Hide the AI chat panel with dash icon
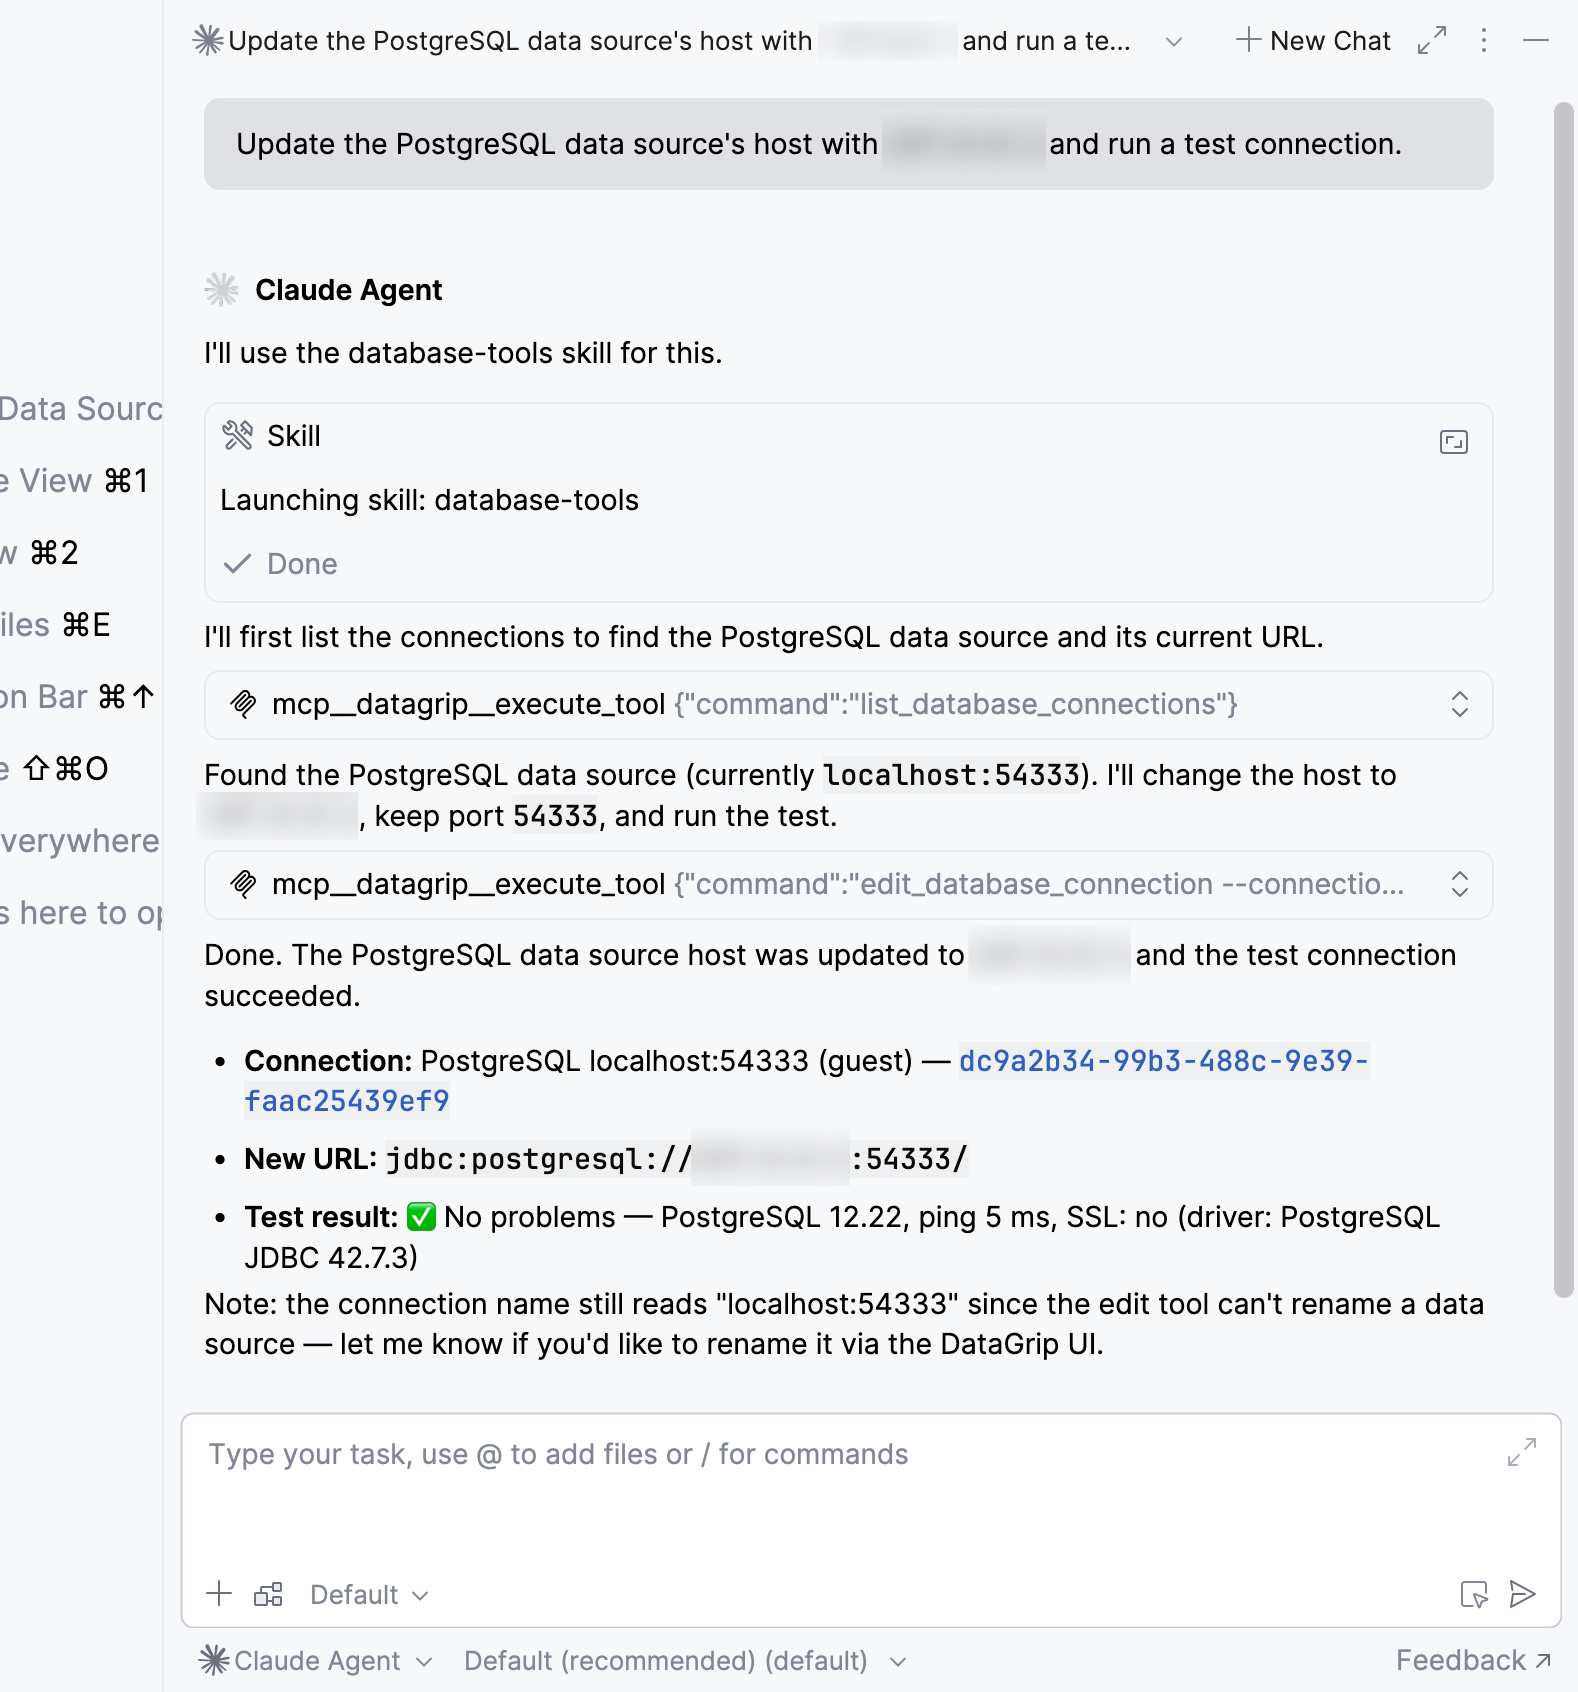Screen dimensions: 1578x1692 click(1536, 41)
